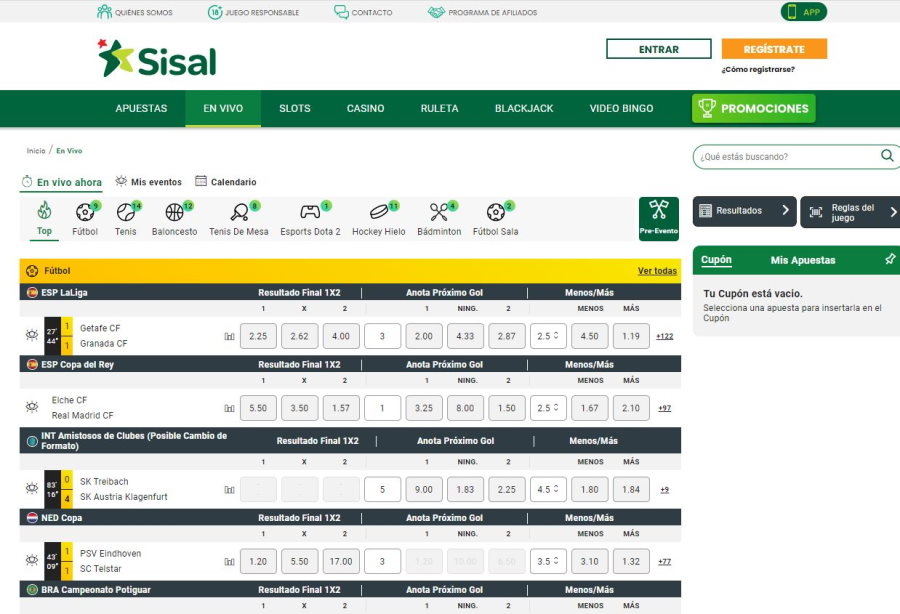Select MÁS odds 2.10 for Elche match

point(631,408)
